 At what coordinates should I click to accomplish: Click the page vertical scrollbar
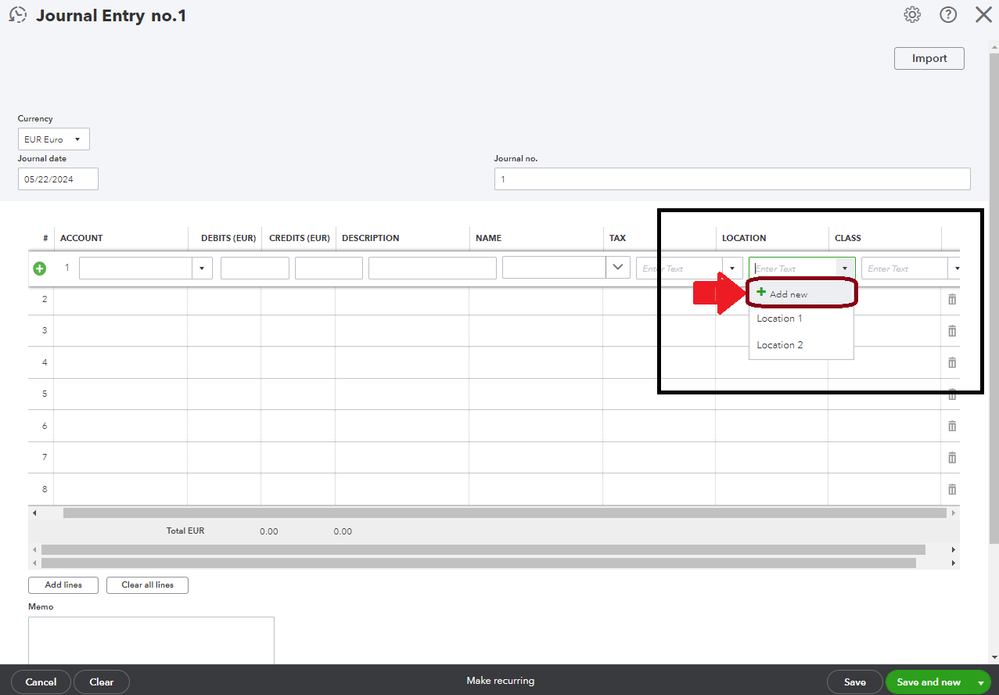995,299
